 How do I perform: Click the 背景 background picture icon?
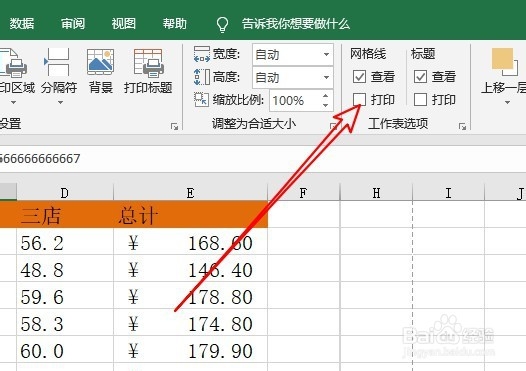click(100, 62)
